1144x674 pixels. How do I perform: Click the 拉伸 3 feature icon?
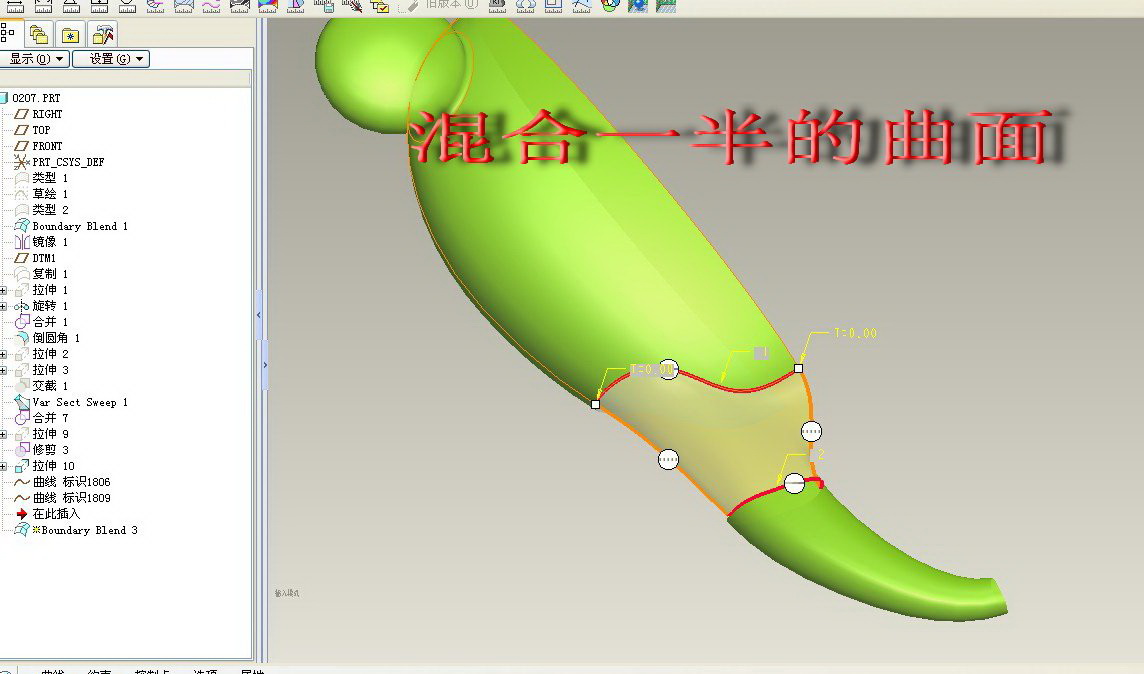22,371
